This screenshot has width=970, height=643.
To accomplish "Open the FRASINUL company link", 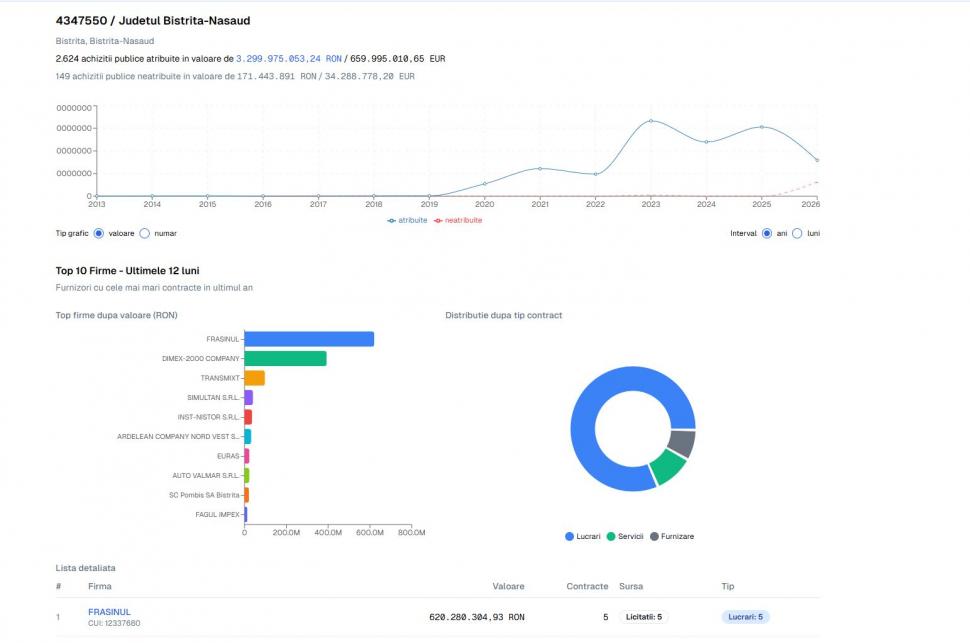I will point(109,612).
